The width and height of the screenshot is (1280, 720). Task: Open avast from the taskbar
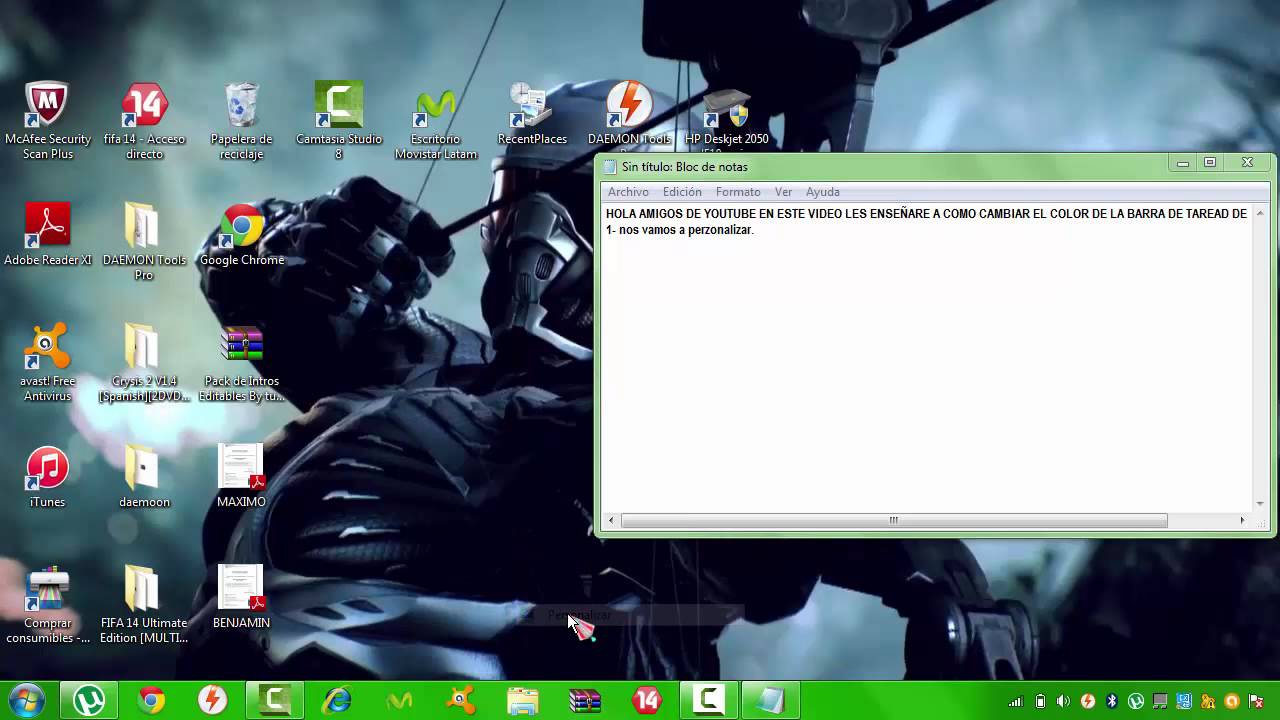pos(461,700)
